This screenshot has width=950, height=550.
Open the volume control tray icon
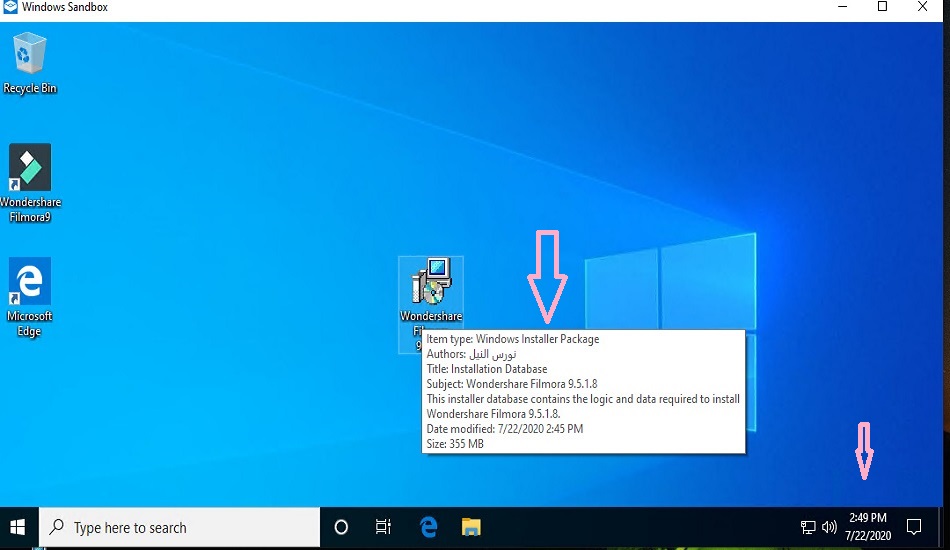(x=829, y=527)
